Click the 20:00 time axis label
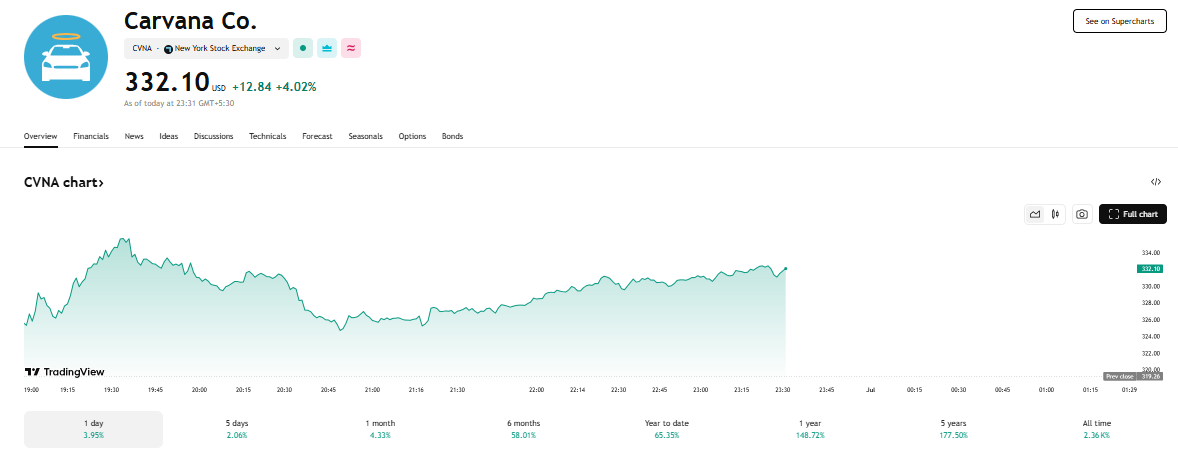Viewport: 1178px width, 466px height. [200, 390]
